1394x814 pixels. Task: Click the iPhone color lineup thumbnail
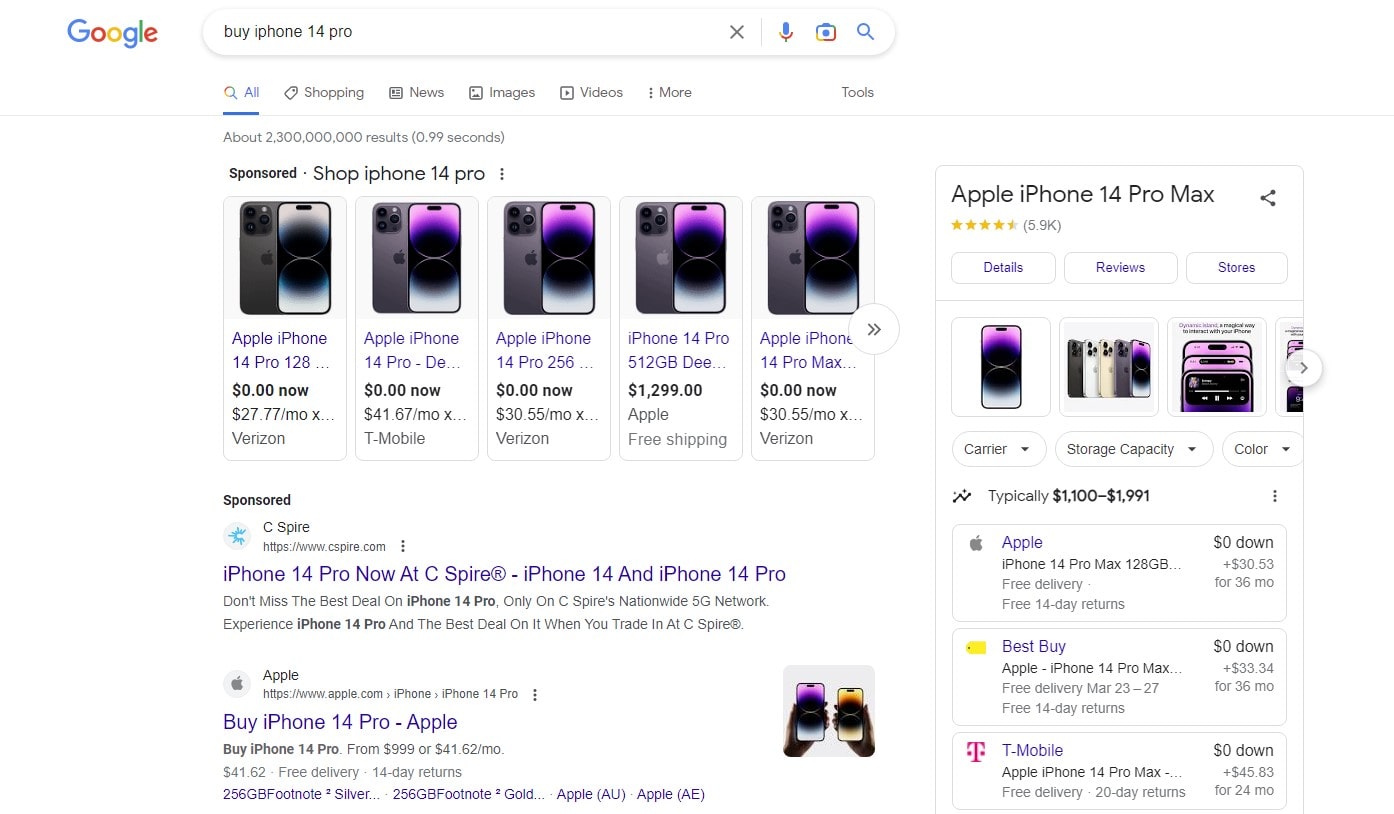[1109, 367]
